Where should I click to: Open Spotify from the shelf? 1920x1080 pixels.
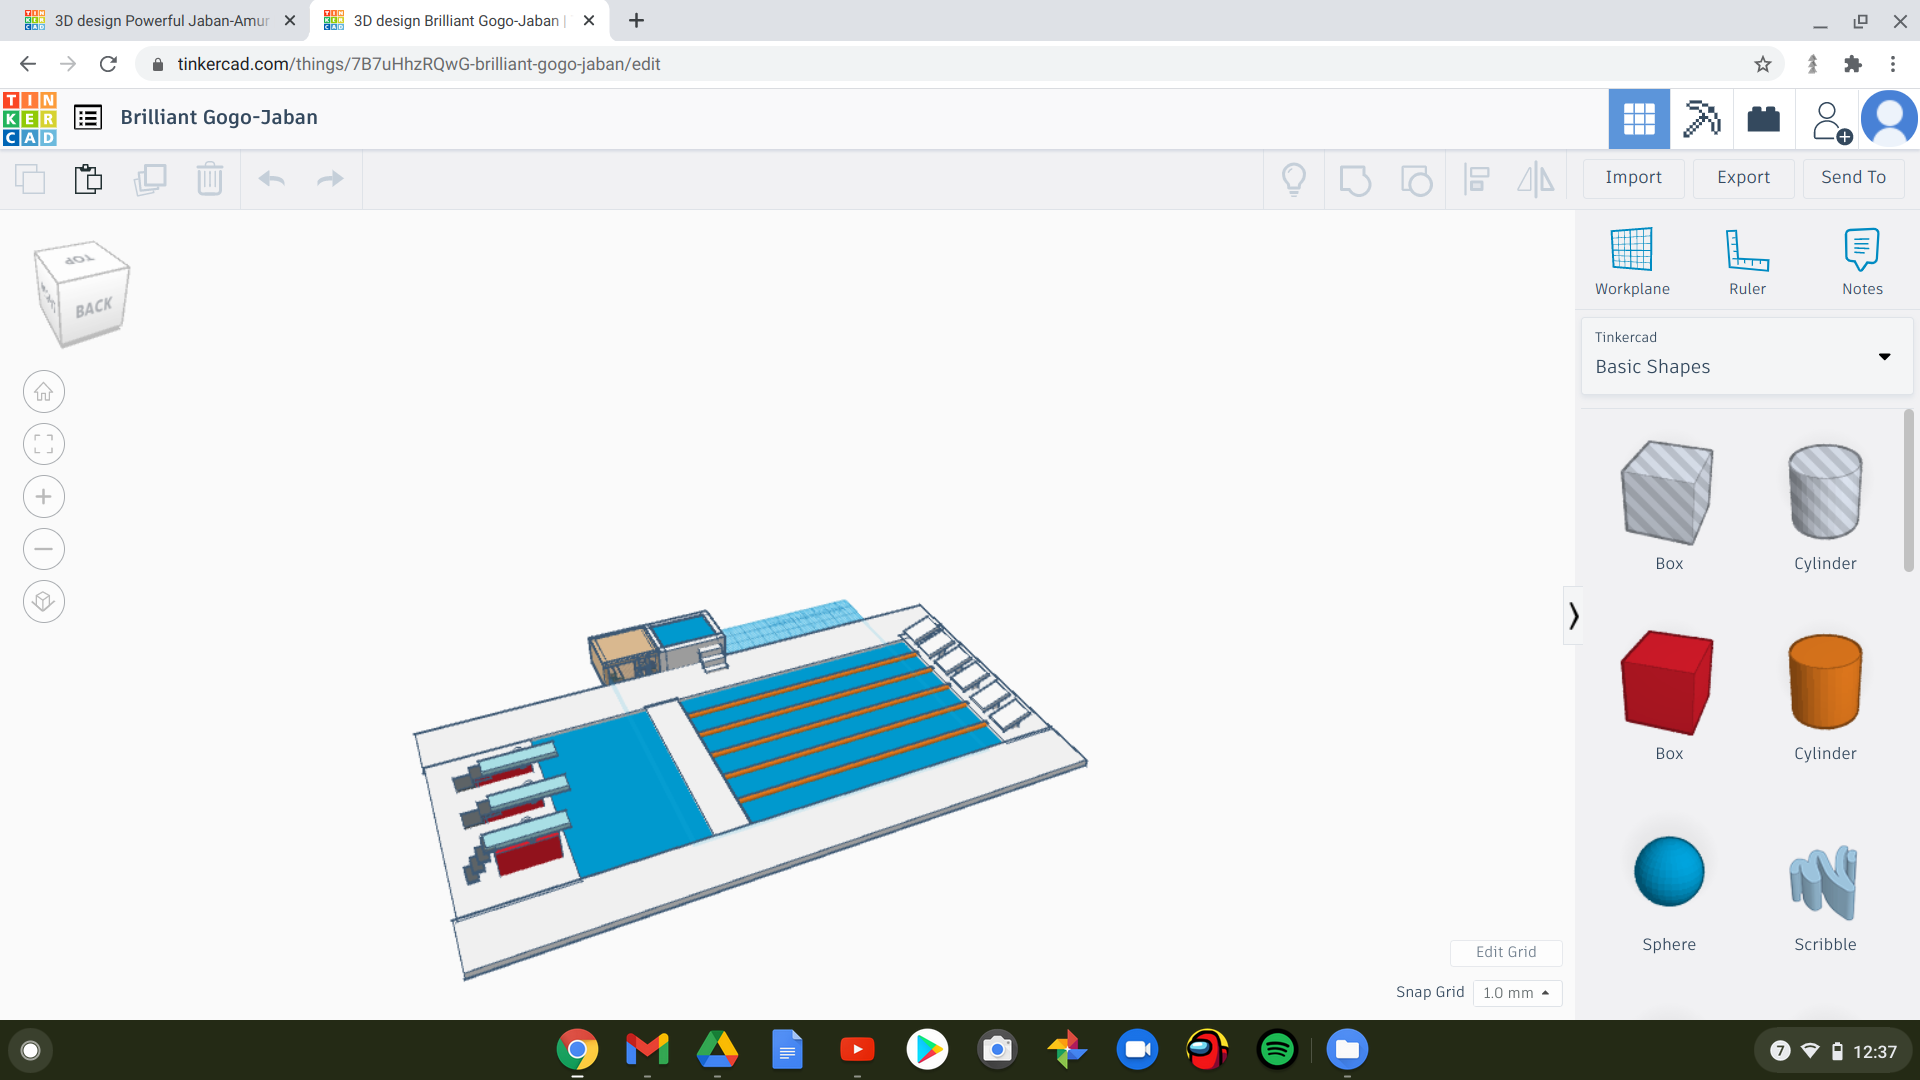click(1277, 1049)
